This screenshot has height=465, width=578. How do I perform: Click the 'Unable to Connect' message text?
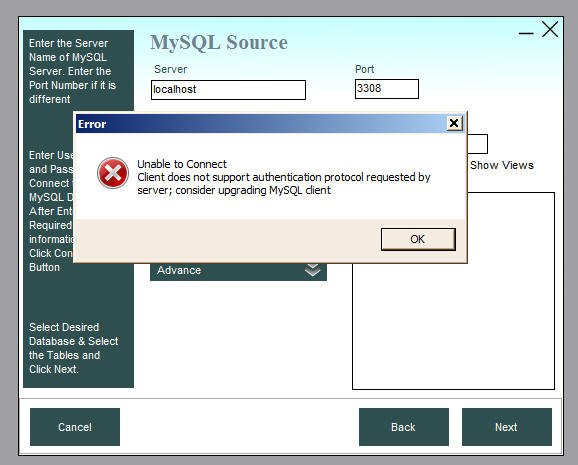tap(182, 164)
